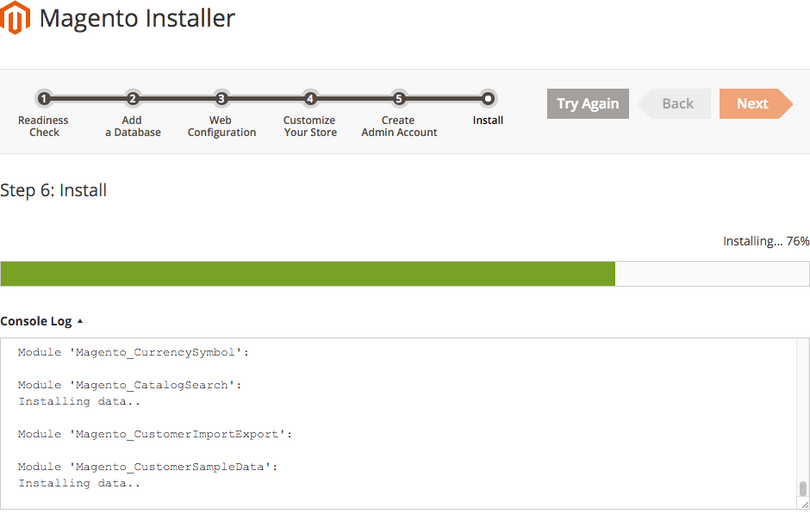Select step 3 Web Configuration marker

coord(221,98)
